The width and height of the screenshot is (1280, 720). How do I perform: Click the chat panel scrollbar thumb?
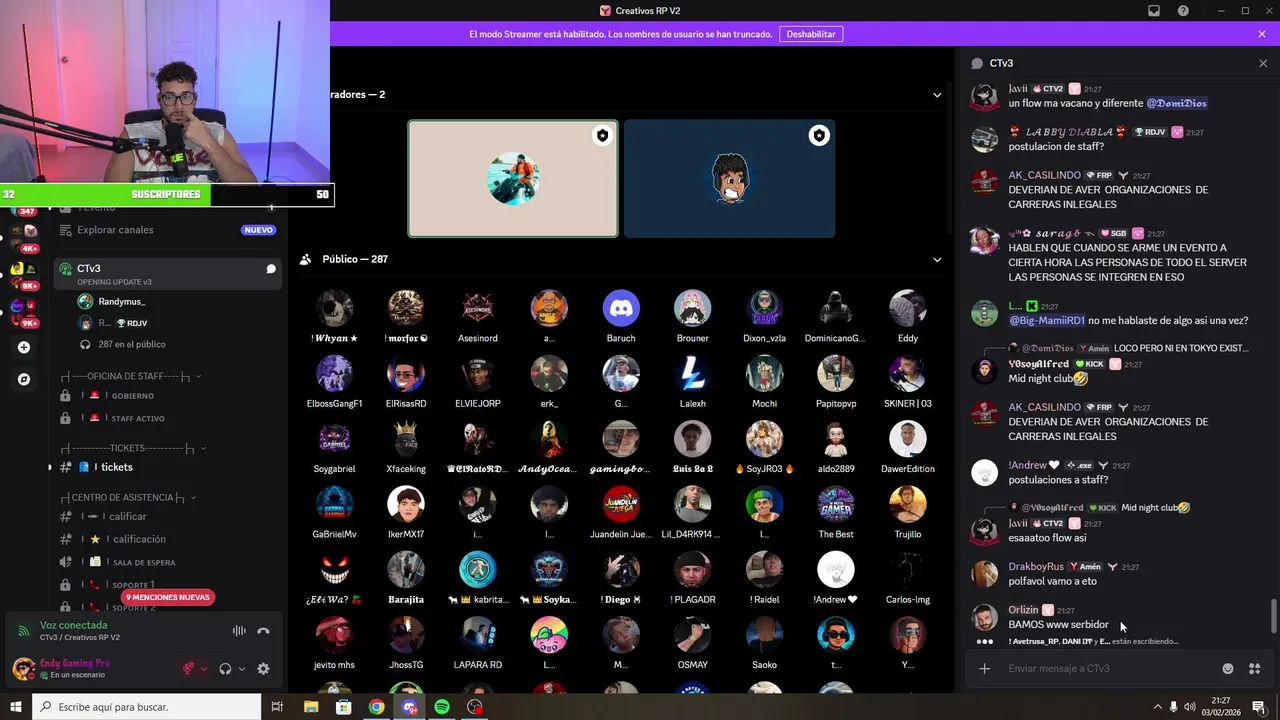[x=1273, y=616]
